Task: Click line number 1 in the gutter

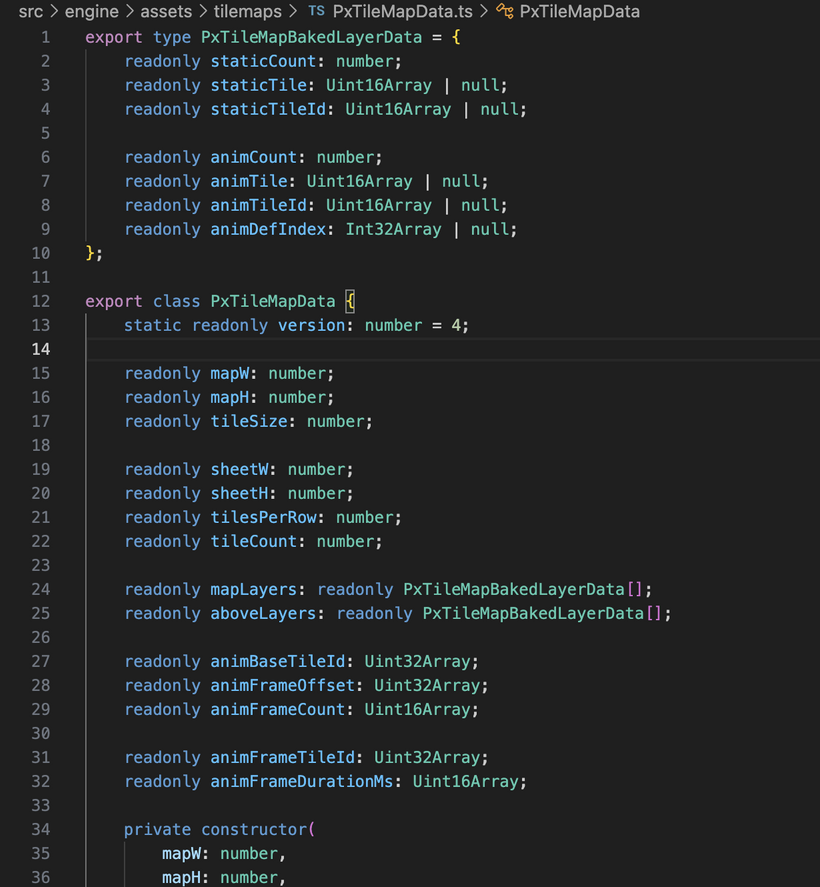Action: pyautogui.click(x=44, y=37)
